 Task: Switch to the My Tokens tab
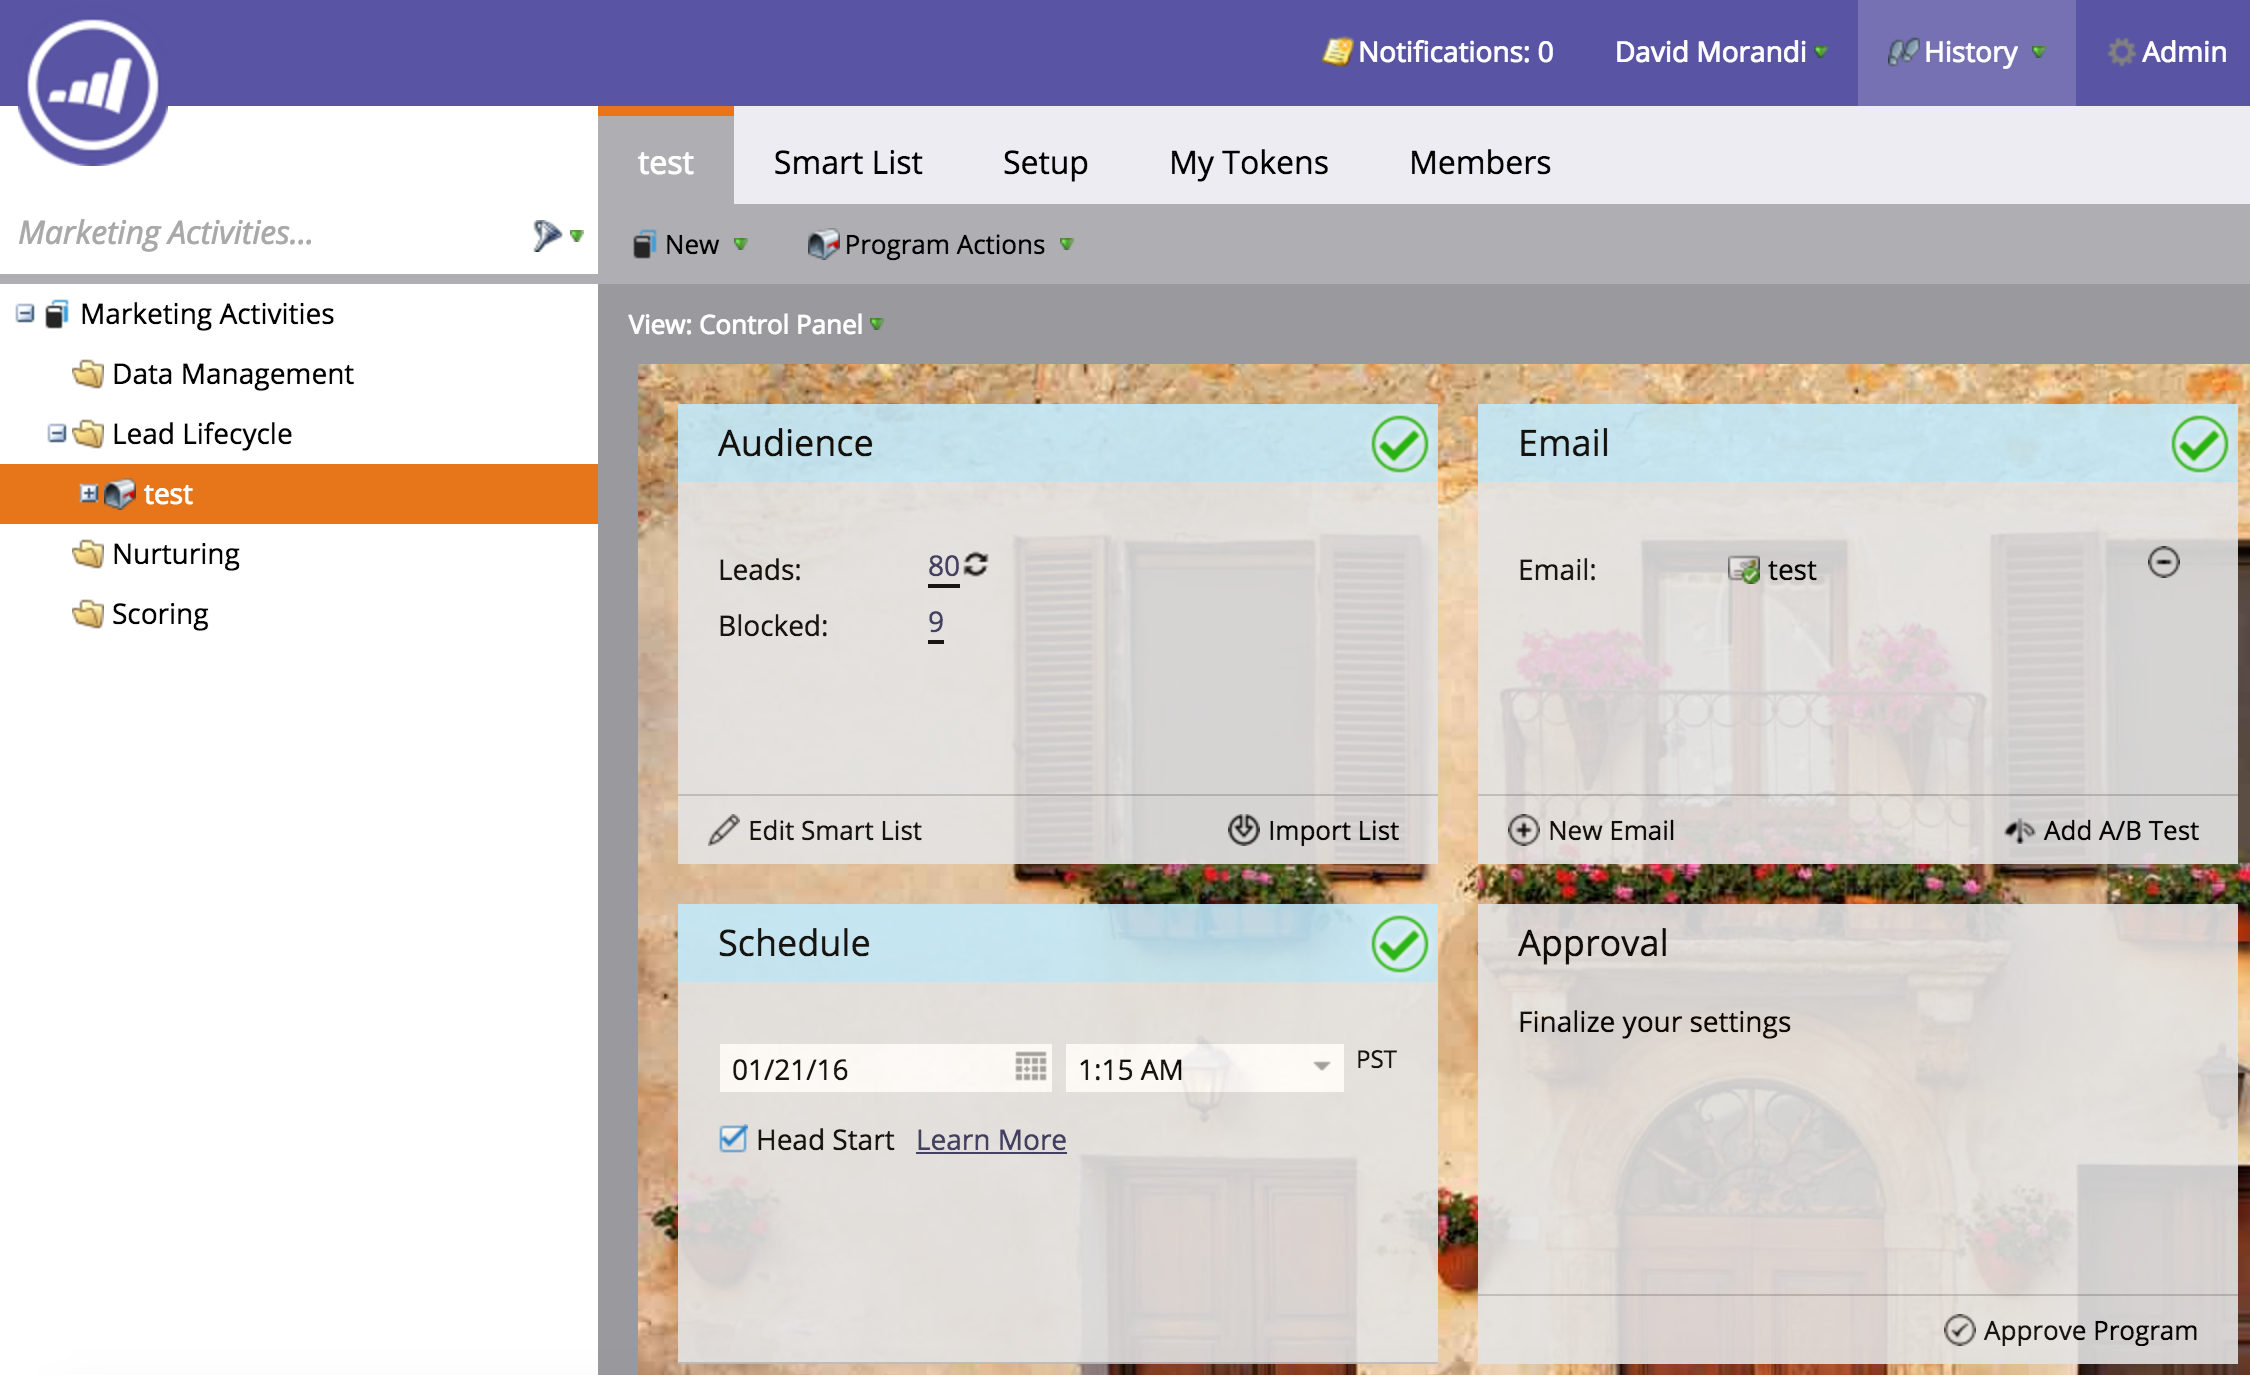click(x=1248, y=162)
